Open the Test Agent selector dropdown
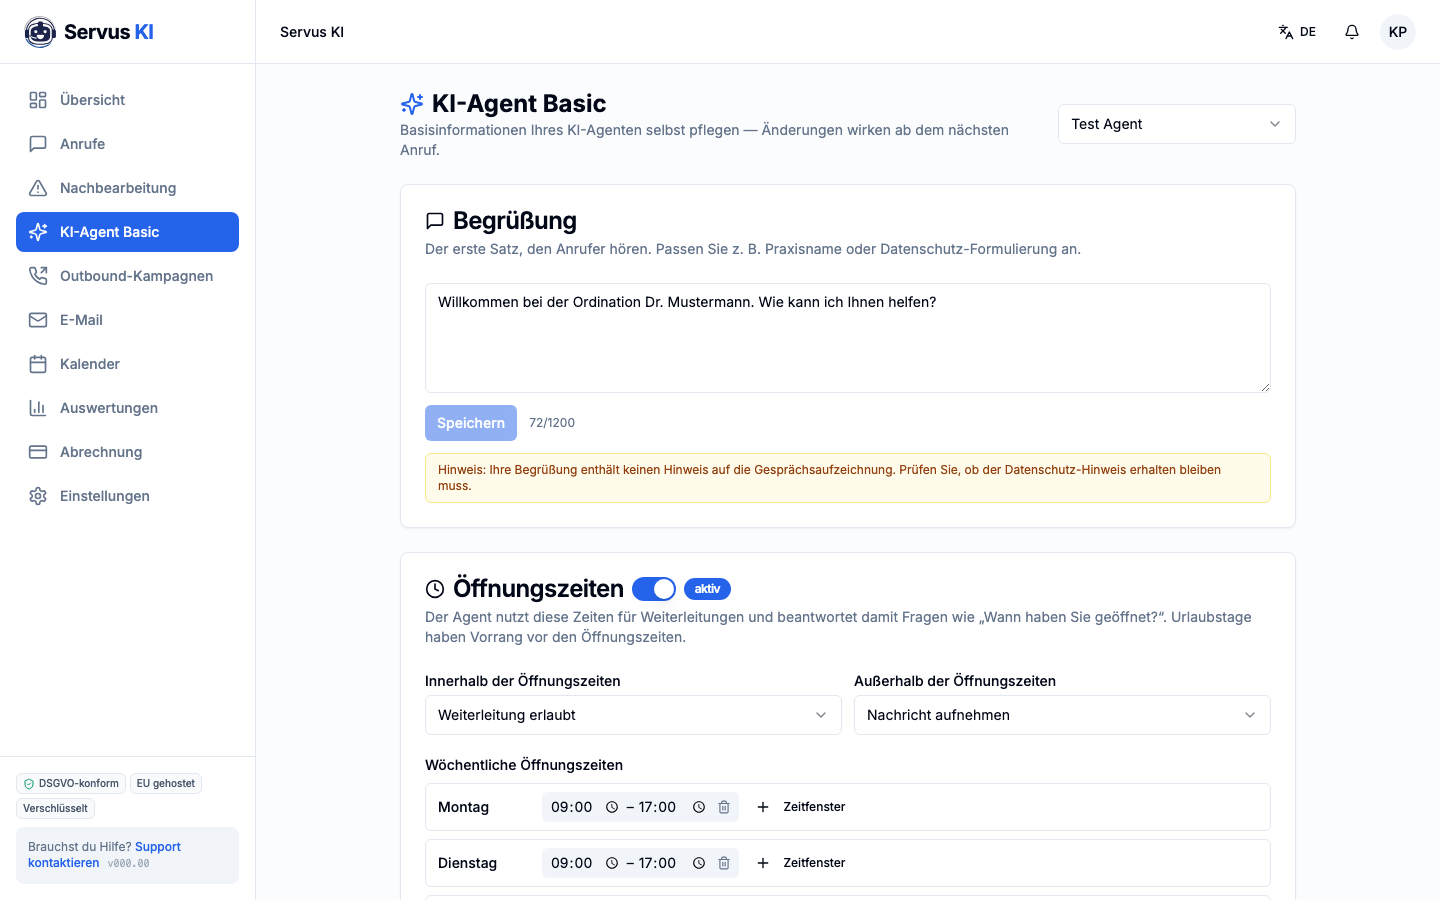 click(1176, 124)
